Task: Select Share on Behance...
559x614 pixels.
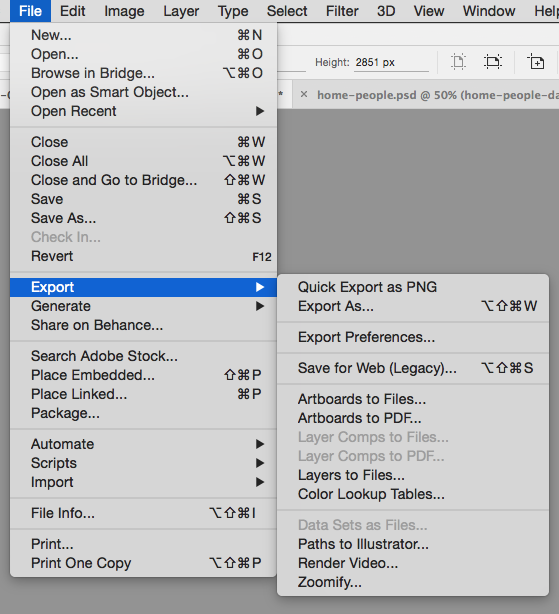Action: click(143, 325)
